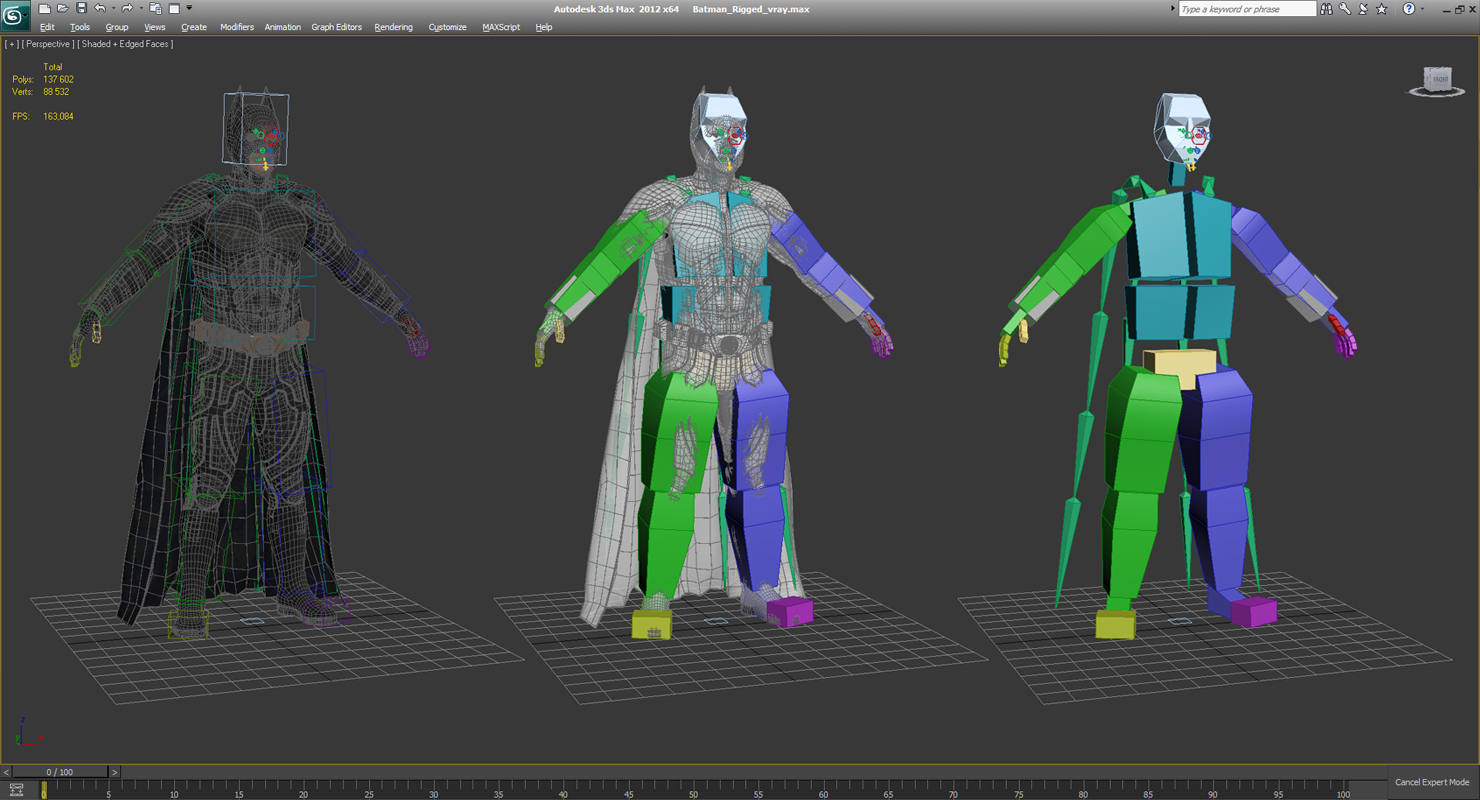This screenshot has width=1480, height=800.
Task: Select the magenta foot box of middle model
Action: point(790,610)
